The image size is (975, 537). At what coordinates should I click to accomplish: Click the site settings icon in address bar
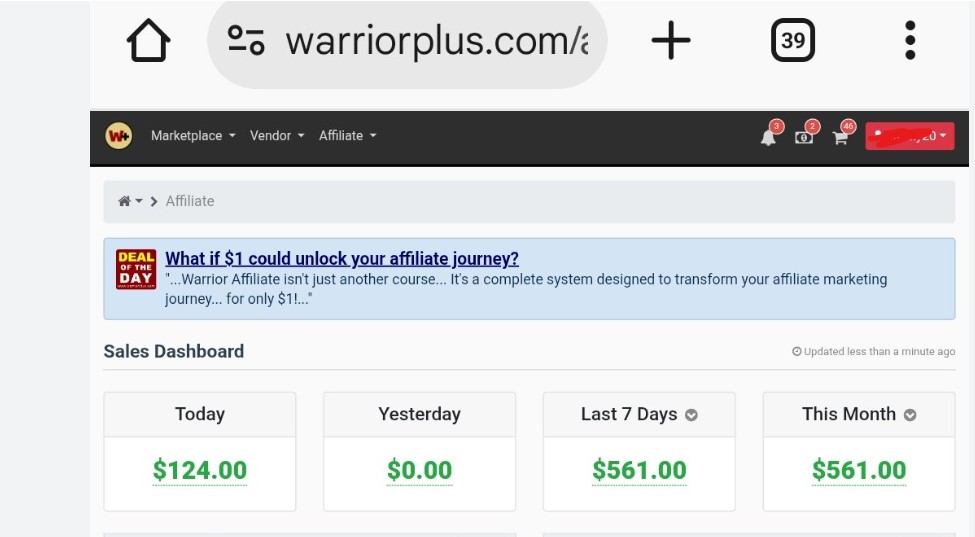click(x=246, y=41)
